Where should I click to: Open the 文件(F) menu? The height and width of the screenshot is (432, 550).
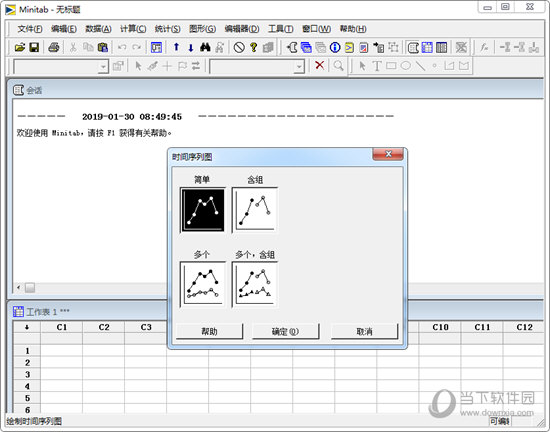click(30, 29)
